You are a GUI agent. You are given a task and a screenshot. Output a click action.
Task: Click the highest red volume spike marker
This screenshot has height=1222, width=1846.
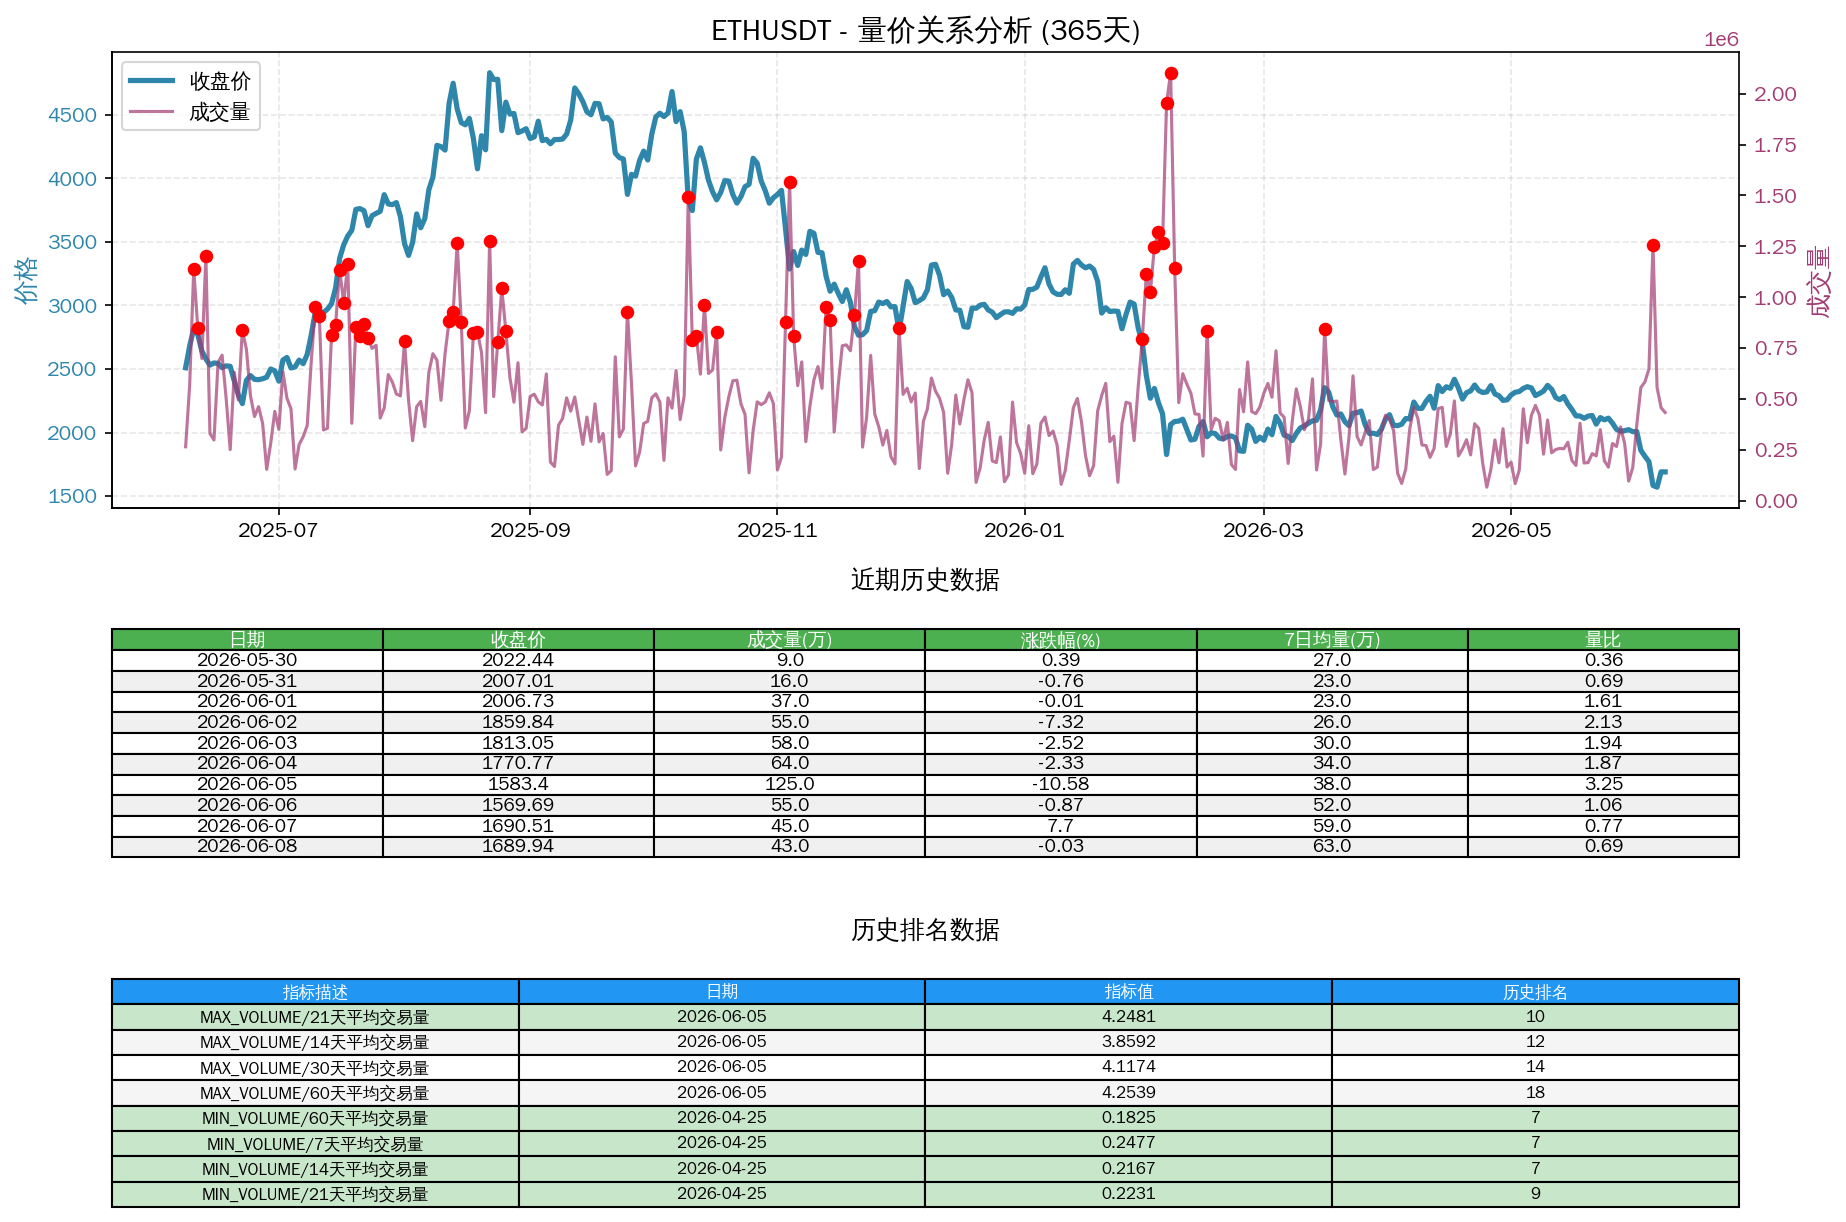pyautogui.click(x=1171, y=73)
